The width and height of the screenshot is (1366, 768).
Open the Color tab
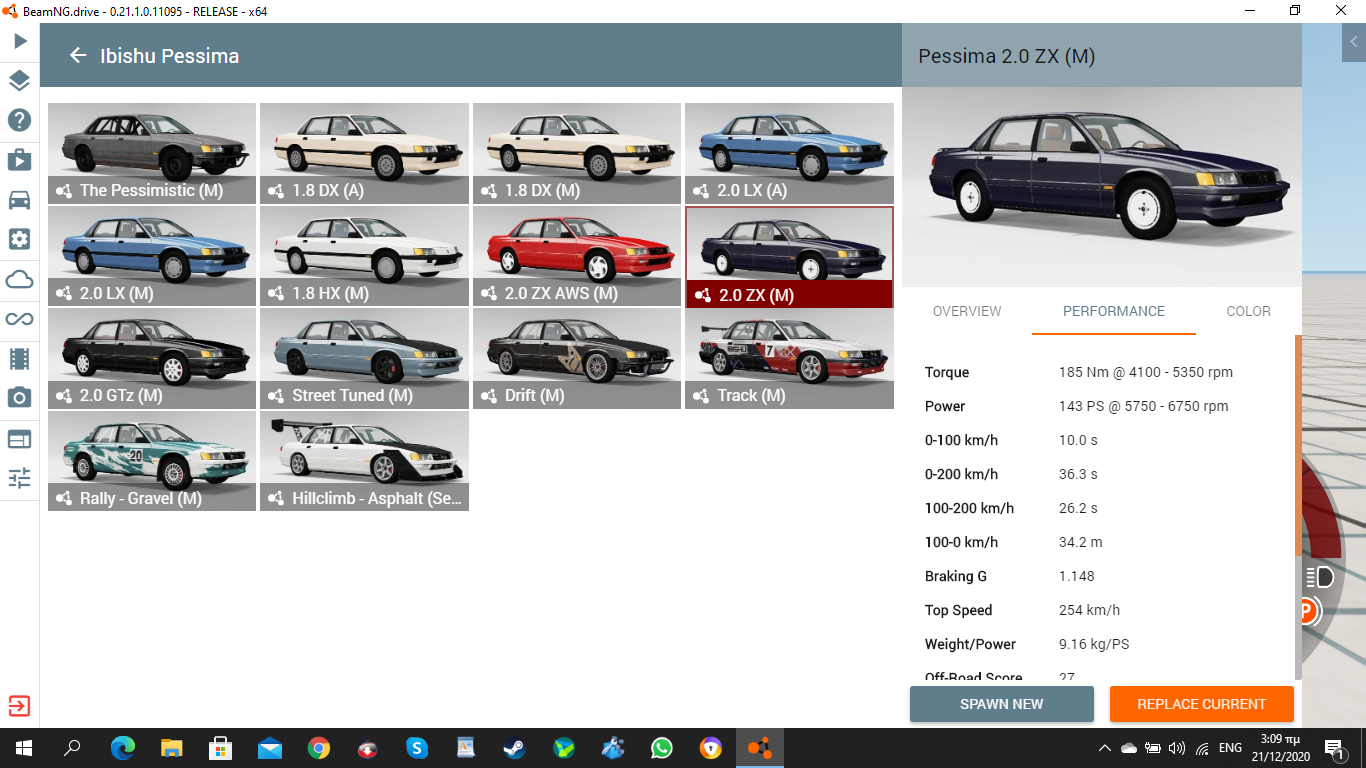tap(1248, 311)
